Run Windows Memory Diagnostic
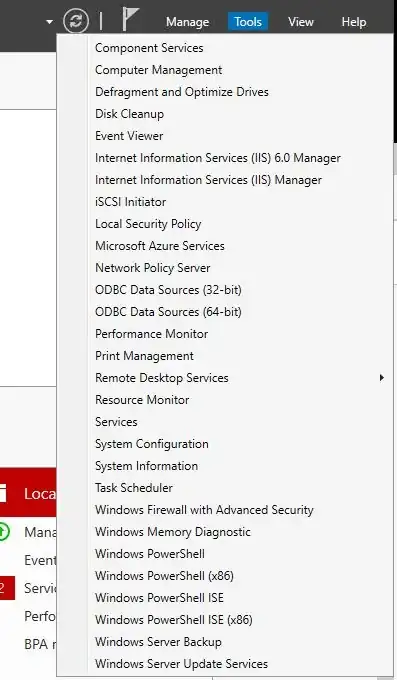 173,532
